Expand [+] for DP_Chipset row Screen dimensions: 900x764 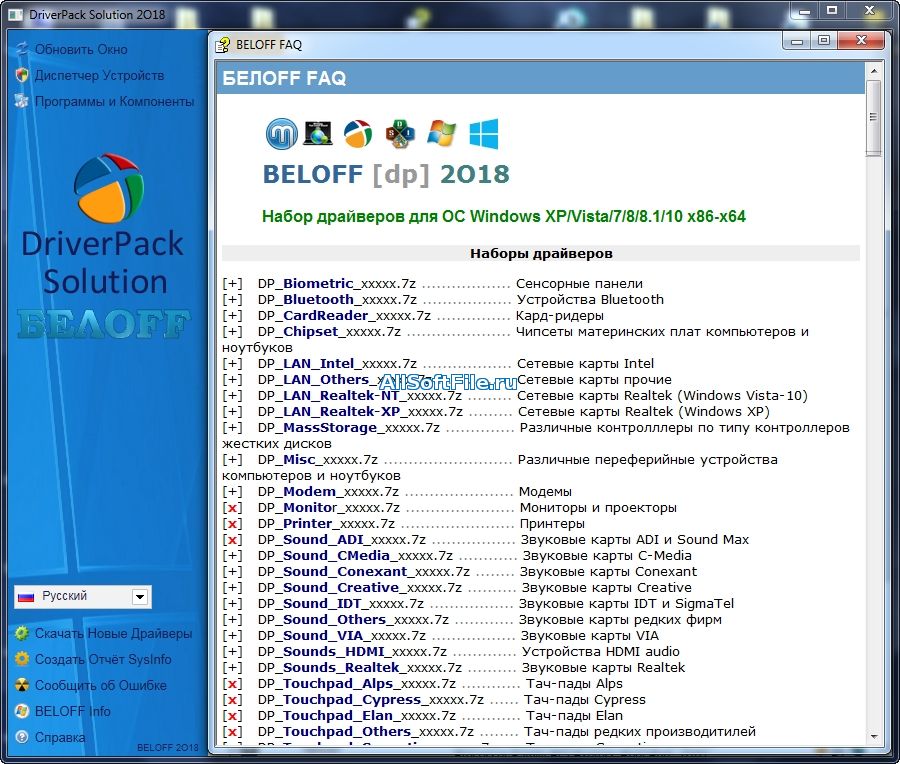232,332
